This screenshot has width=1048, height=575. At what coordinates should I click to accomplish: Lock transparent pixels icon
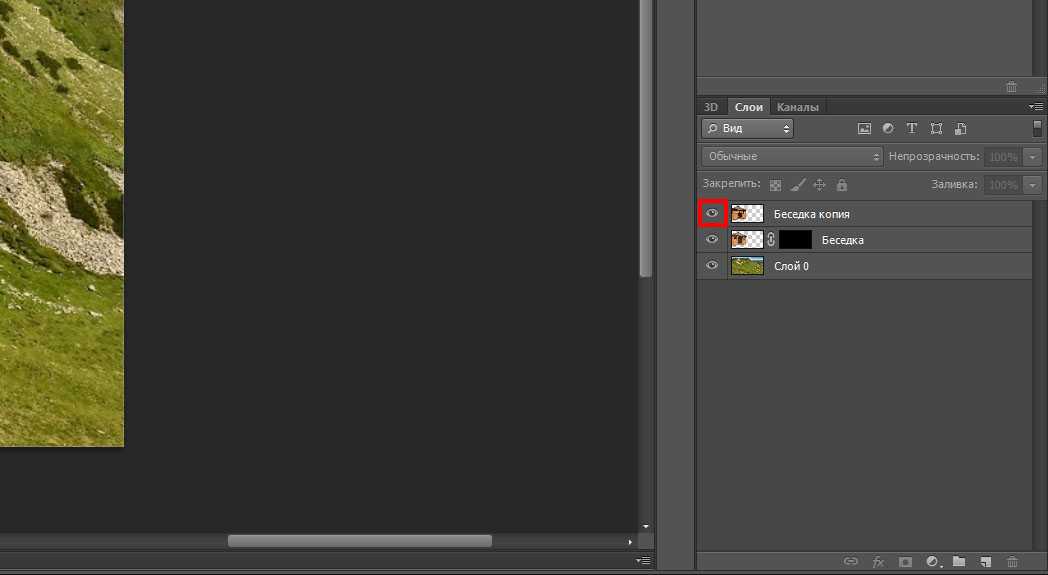pyautogui.click(x=775, y=185)
